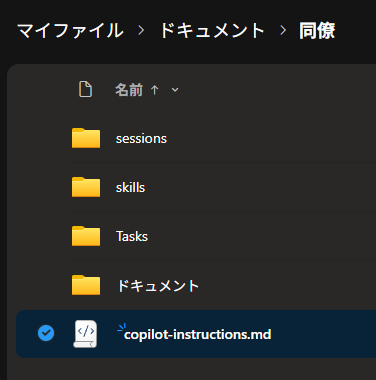Screen dimensions: 376x380
Task: Go to the ドキュメント breadcrumb
Action: click(212, 31)
